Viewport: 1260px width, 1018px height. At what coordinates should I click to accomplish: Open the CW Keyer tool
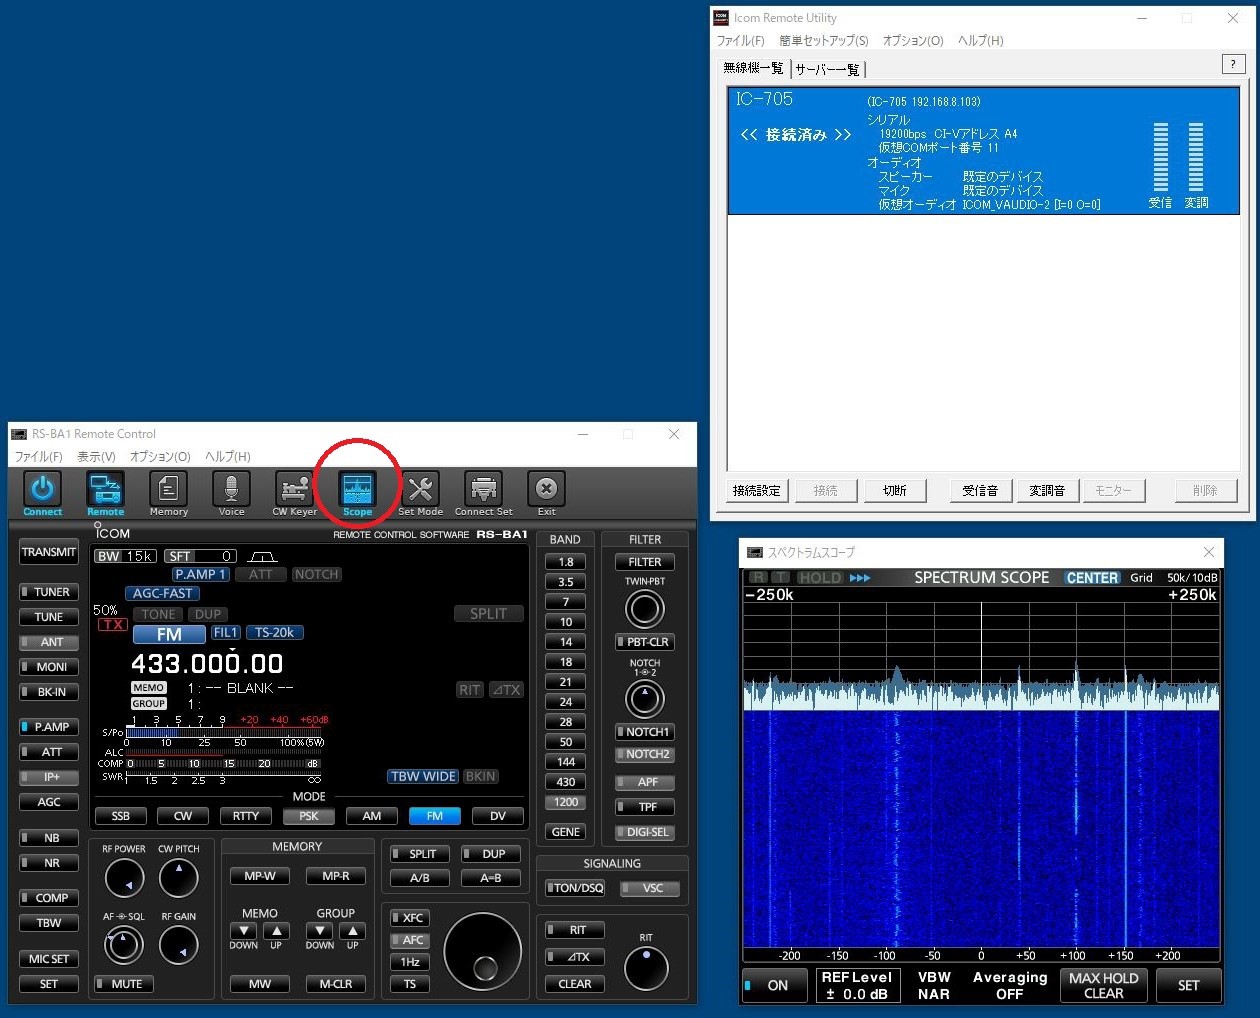(x=294, y=490)
